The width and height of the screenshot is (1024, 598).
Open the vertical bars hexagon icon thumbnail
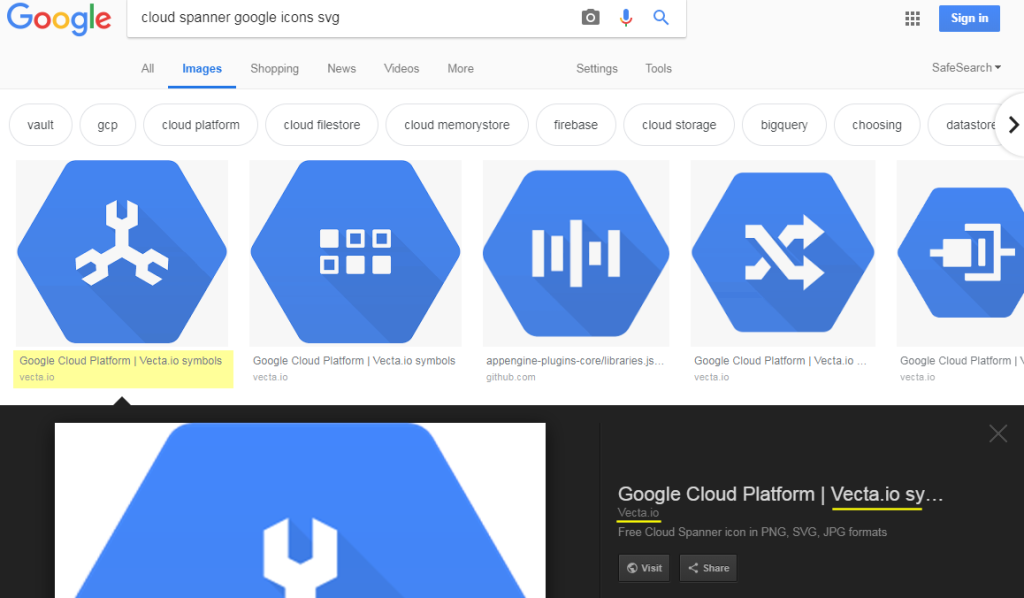click(576, 253)
